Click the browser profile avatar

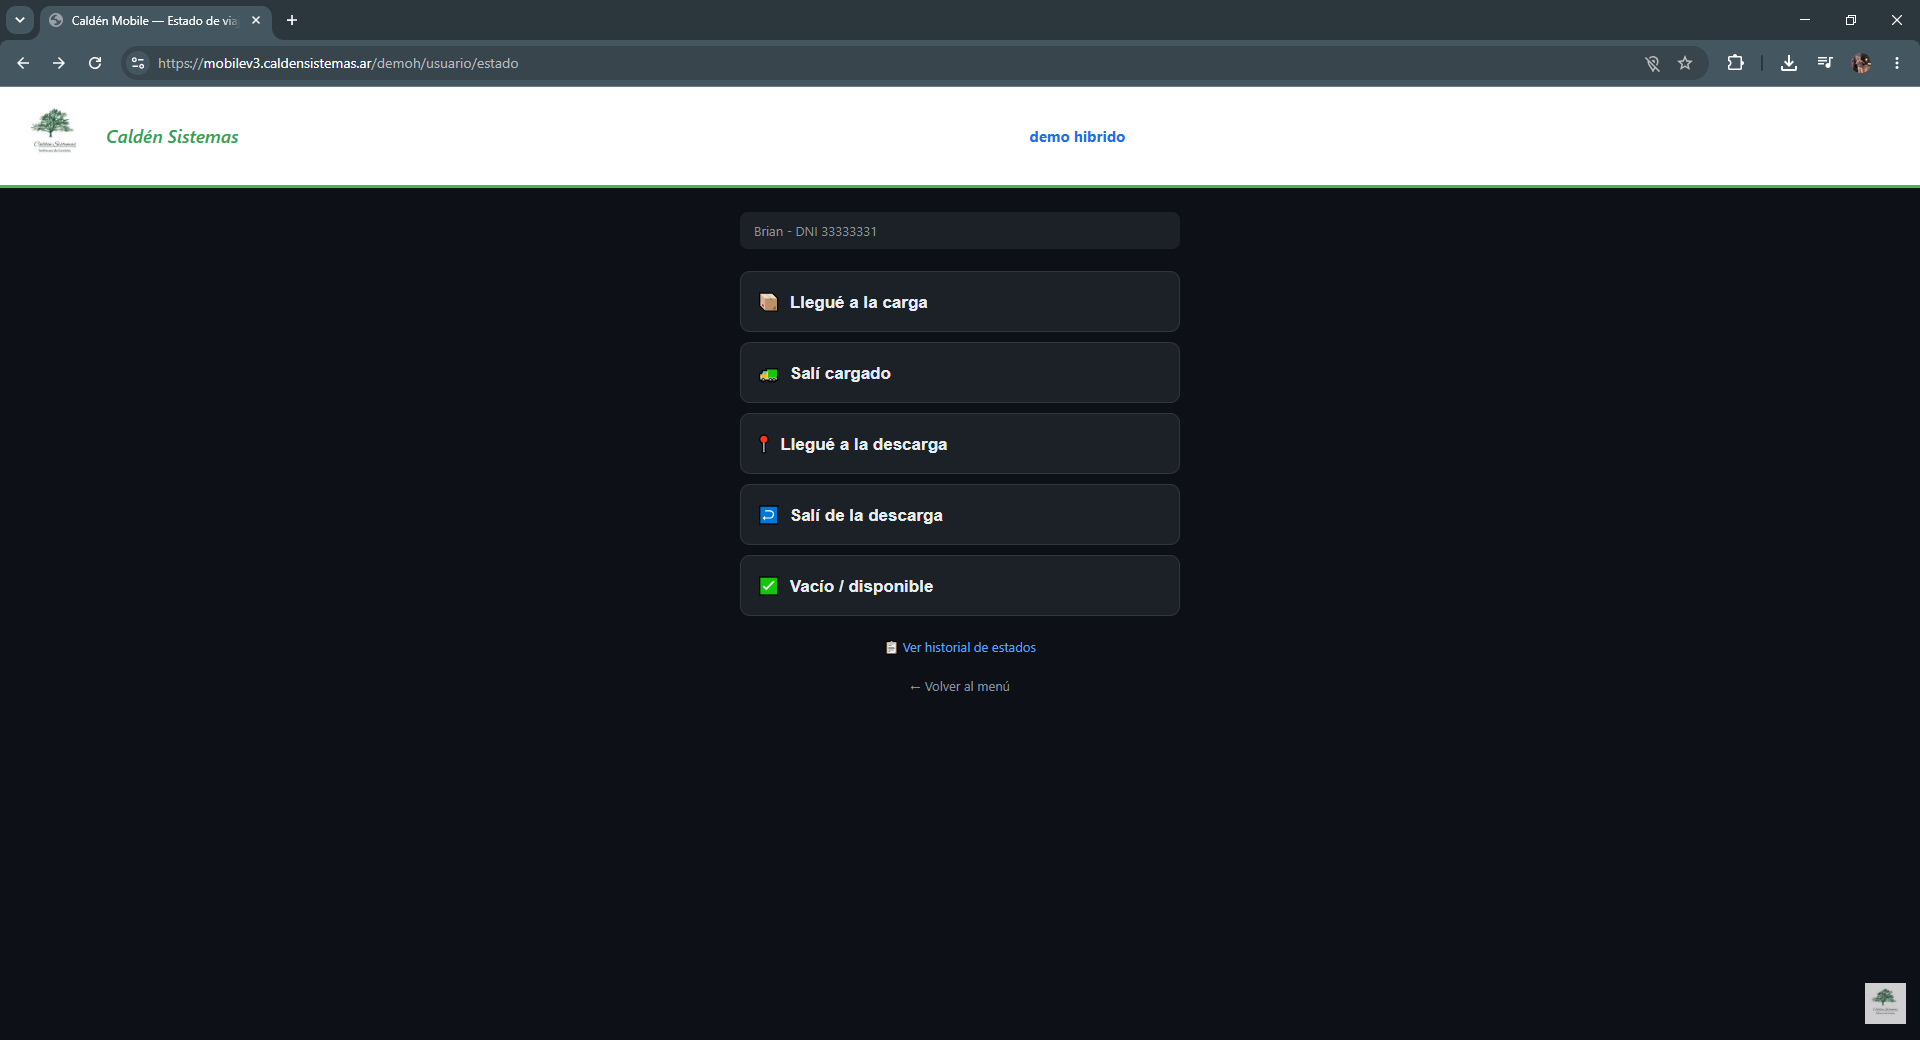(1861, 63)
